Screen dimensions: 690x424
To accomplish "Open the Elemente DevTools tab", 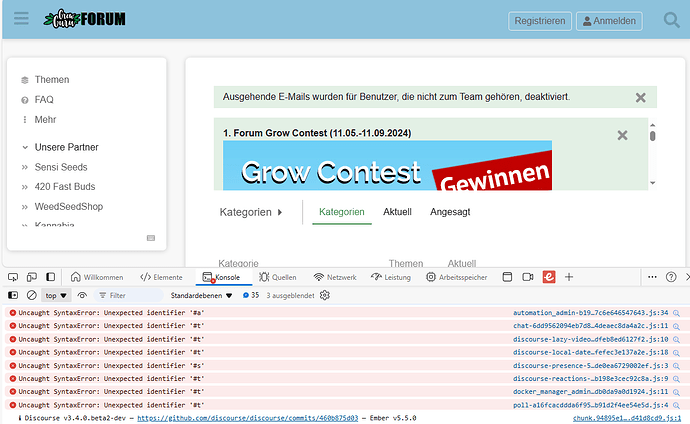I will pos(161,277).
